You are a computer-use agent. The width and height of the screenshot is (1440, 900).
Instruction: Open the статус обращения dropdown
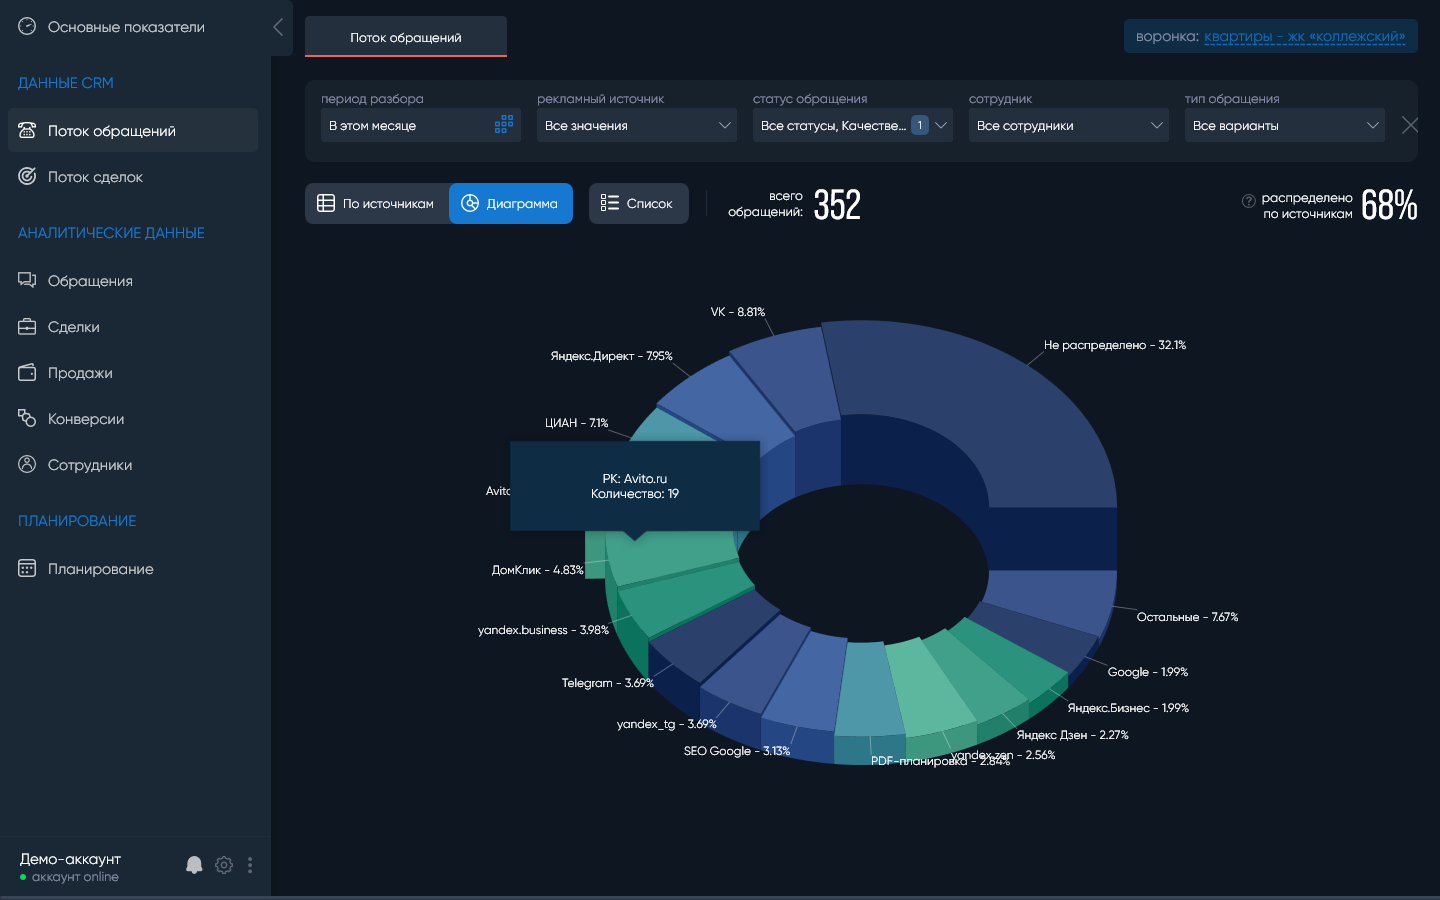[x=853, y=125]
